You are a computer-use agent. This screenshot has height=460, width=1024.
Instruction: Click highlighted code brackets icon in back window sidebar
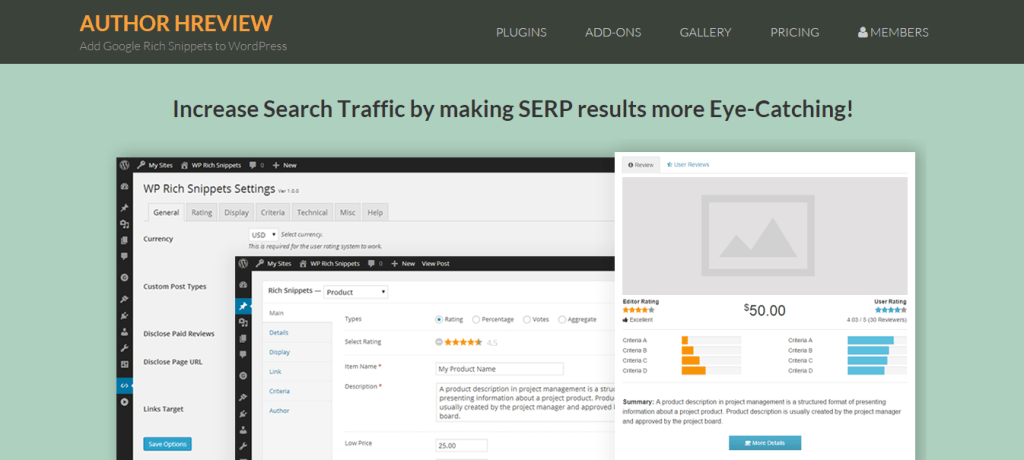click(x=125, y=386)
